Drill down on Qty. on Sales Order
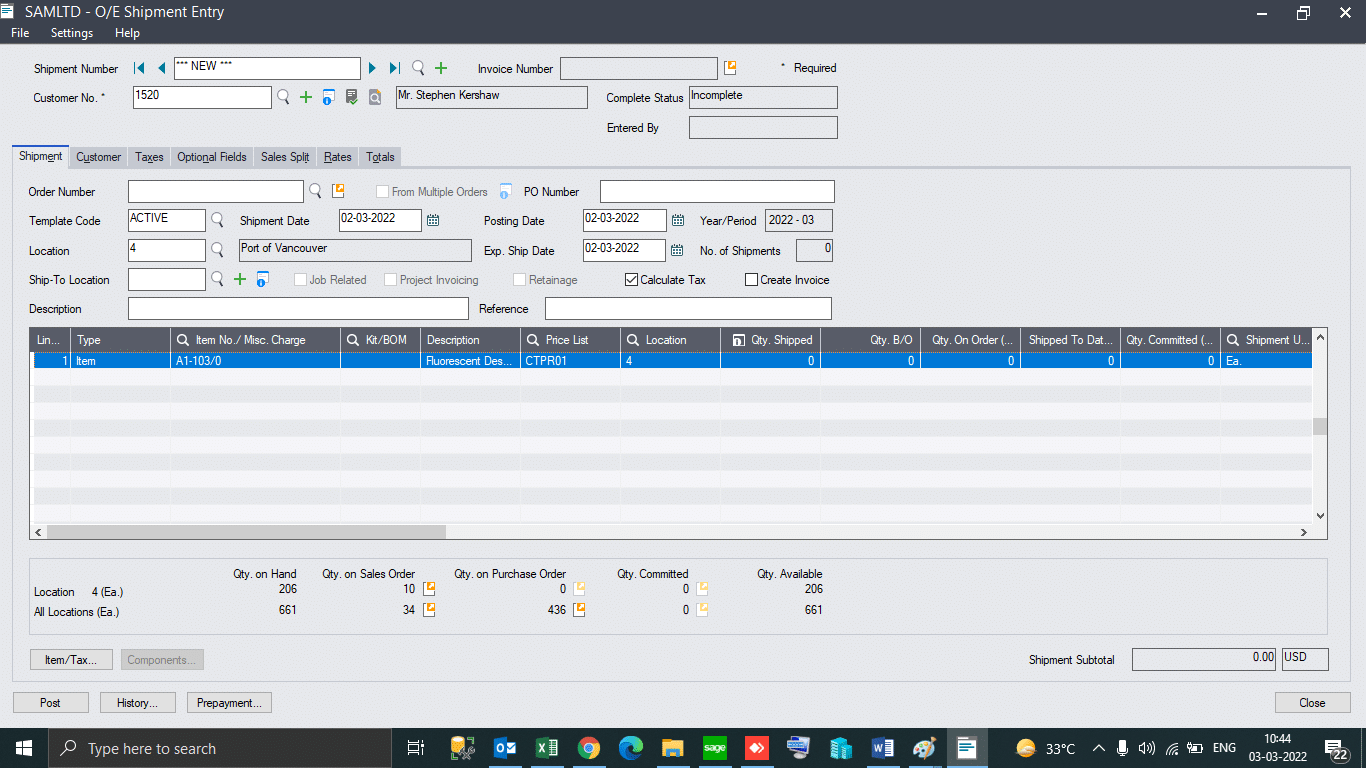This screenshot has height=768, width=1366. (x=430, y=589)
